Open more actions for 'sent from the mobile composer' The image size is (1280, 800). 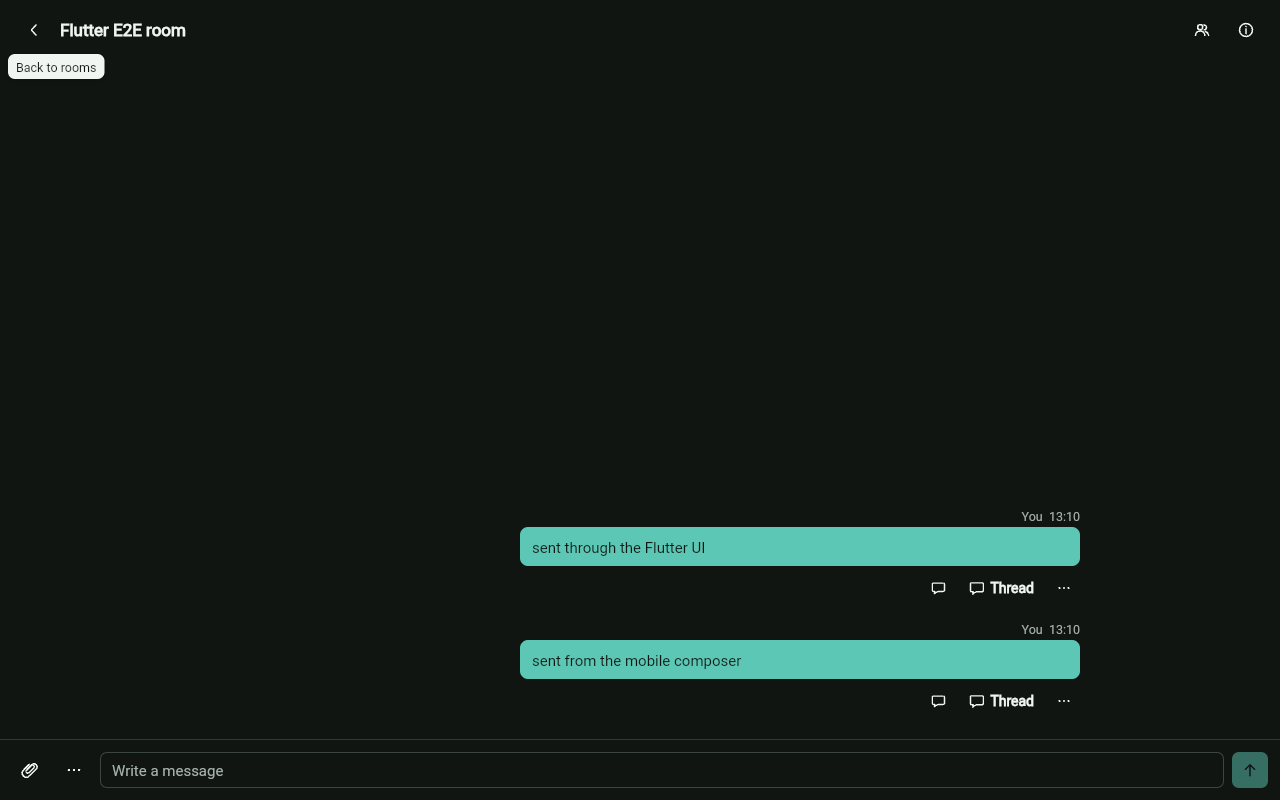point(1064,701)
